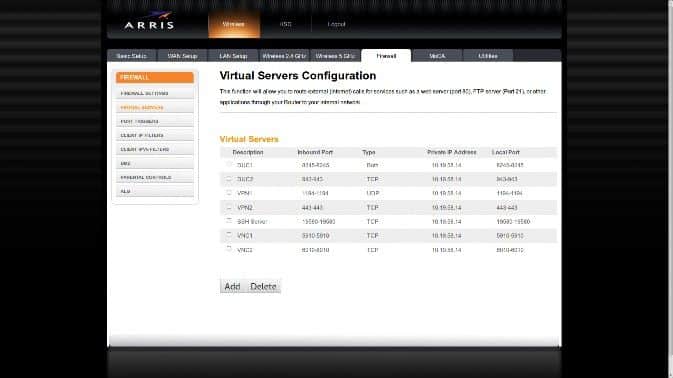673x378 pixels.
Task: Click the VNC1 description cell
Action: click(x=245, y=236)
